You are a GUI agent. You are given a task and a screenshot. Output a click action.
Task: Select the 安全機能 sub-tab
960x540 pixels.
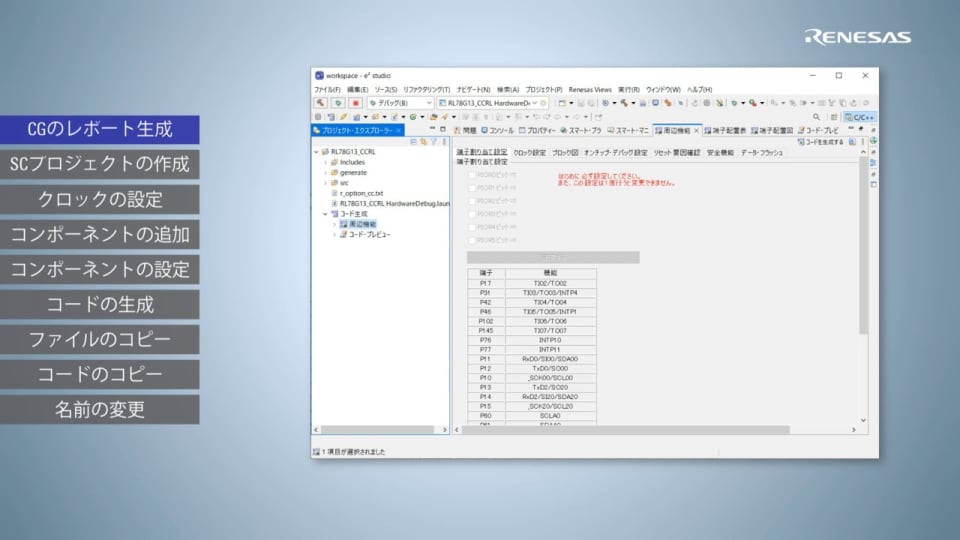[x=720, y=152]
